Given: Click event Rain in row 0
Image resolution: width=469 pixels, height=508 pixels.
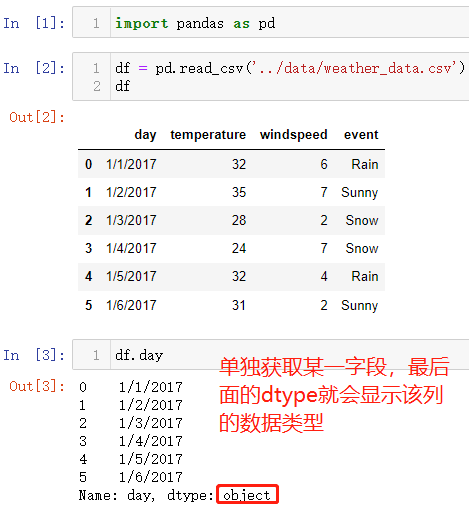Looking at the screenshot, I should click(x=365, y=164).
